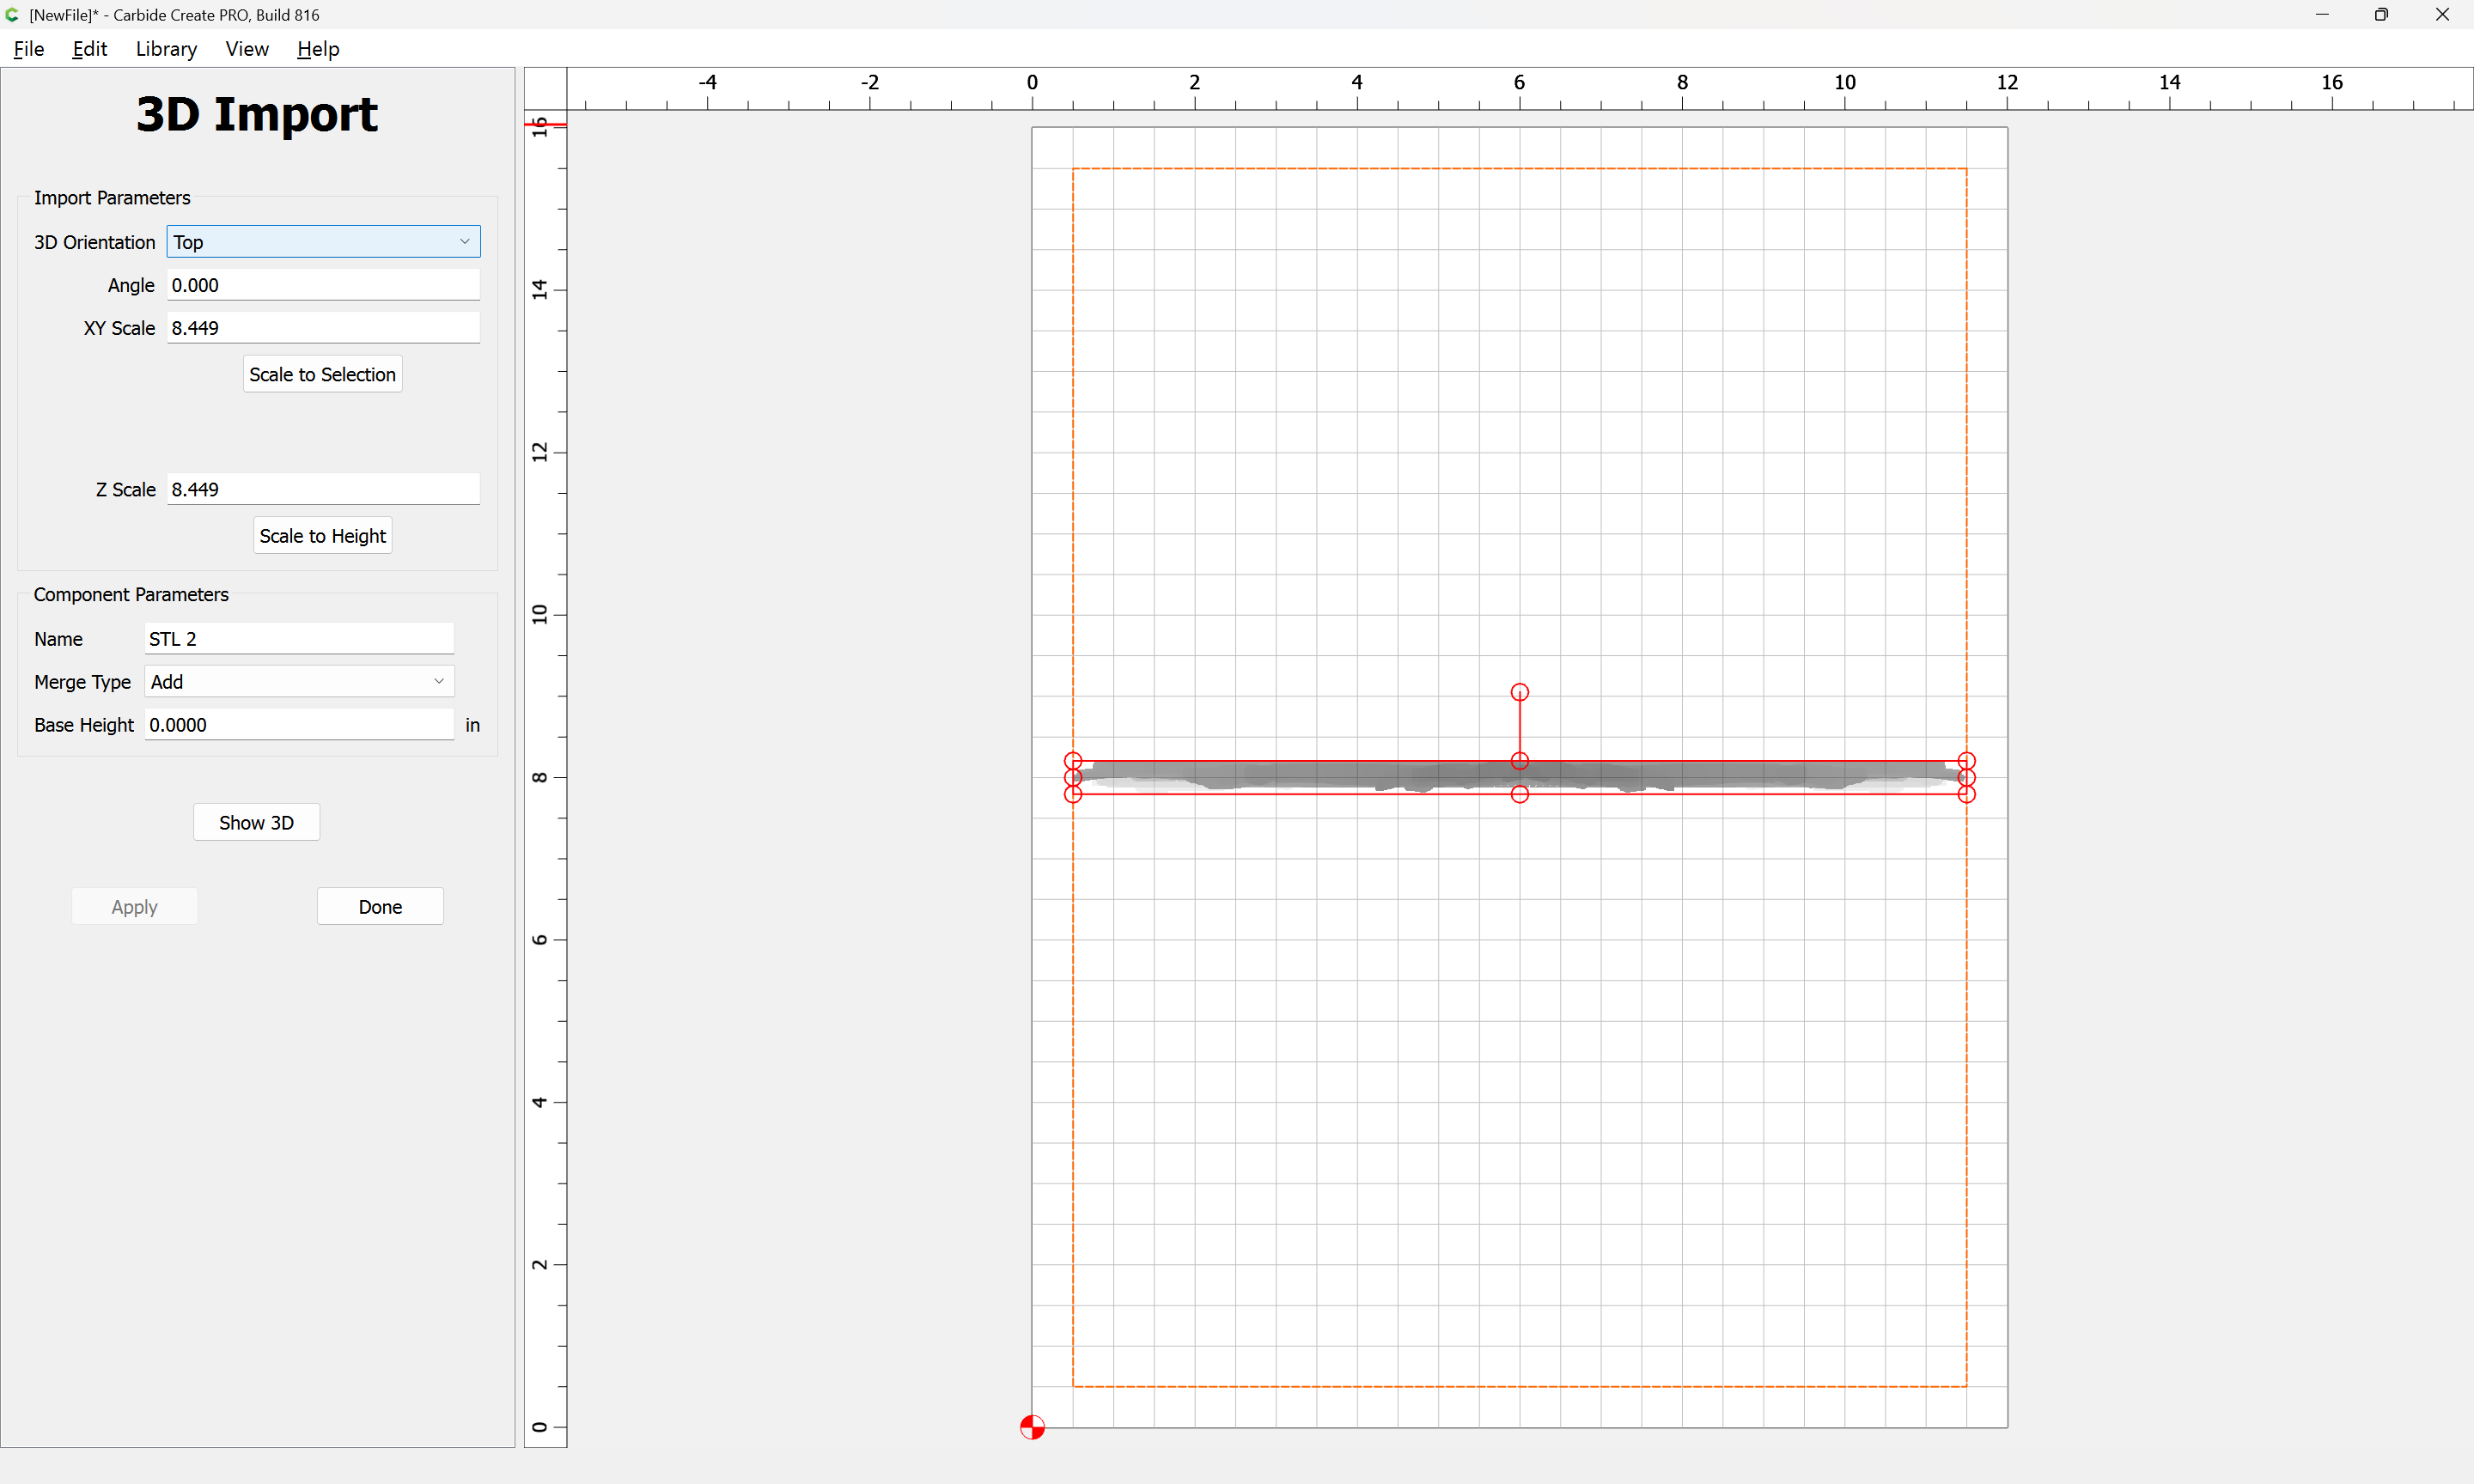
Task: Open the Library menu
Action: (166, 49)
